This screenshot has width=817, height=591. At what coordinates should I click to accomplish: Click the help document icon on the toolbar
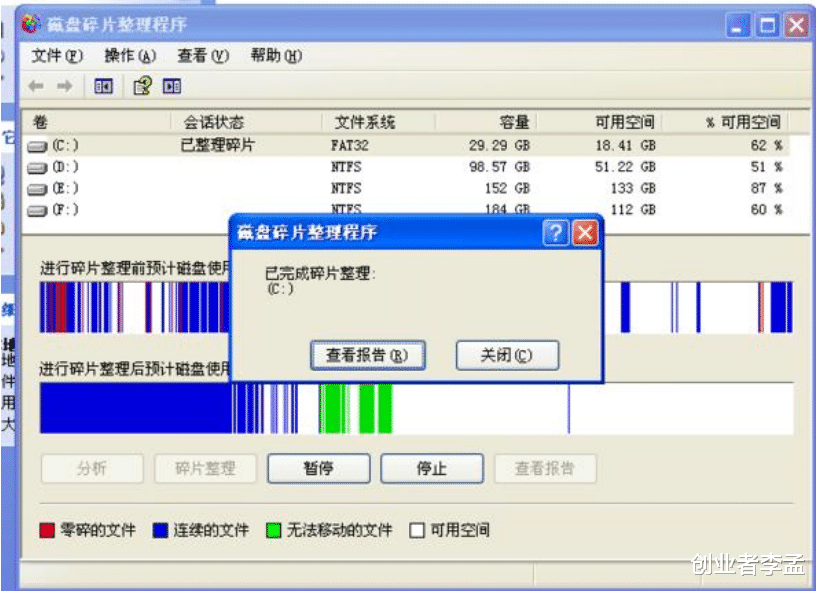[x=142, y=87]
